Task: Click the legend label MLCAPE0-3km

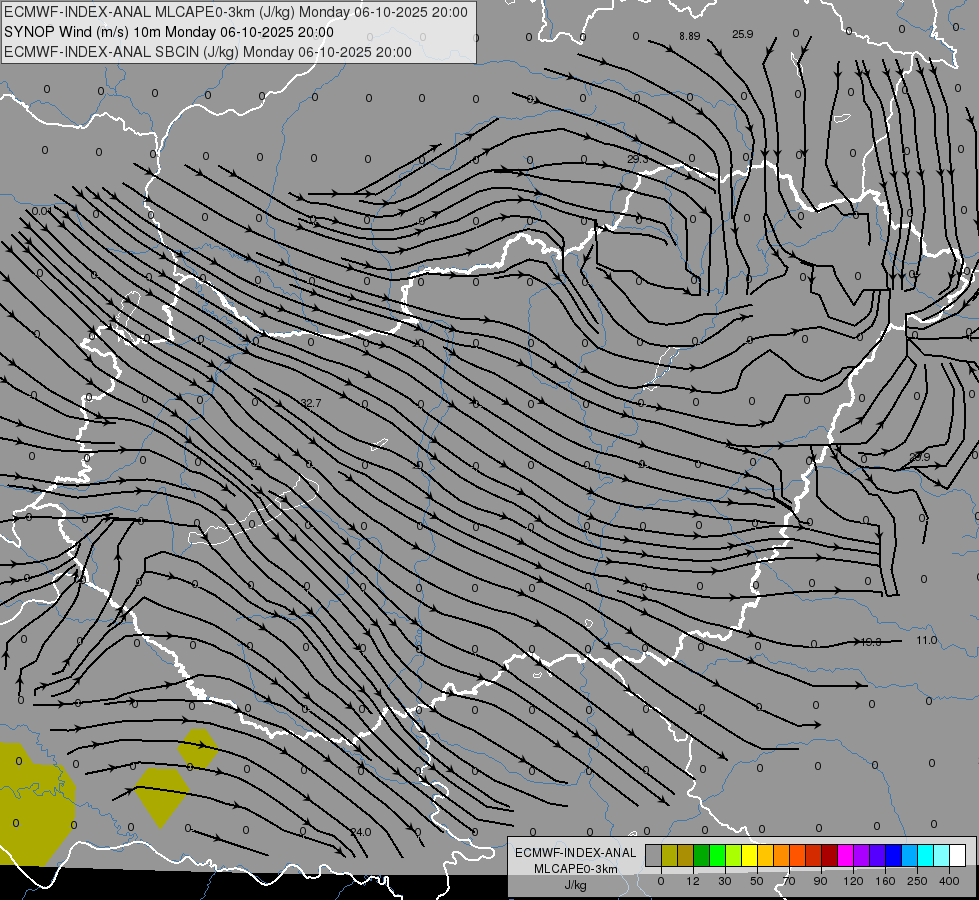Action: [x=575, y=869]
